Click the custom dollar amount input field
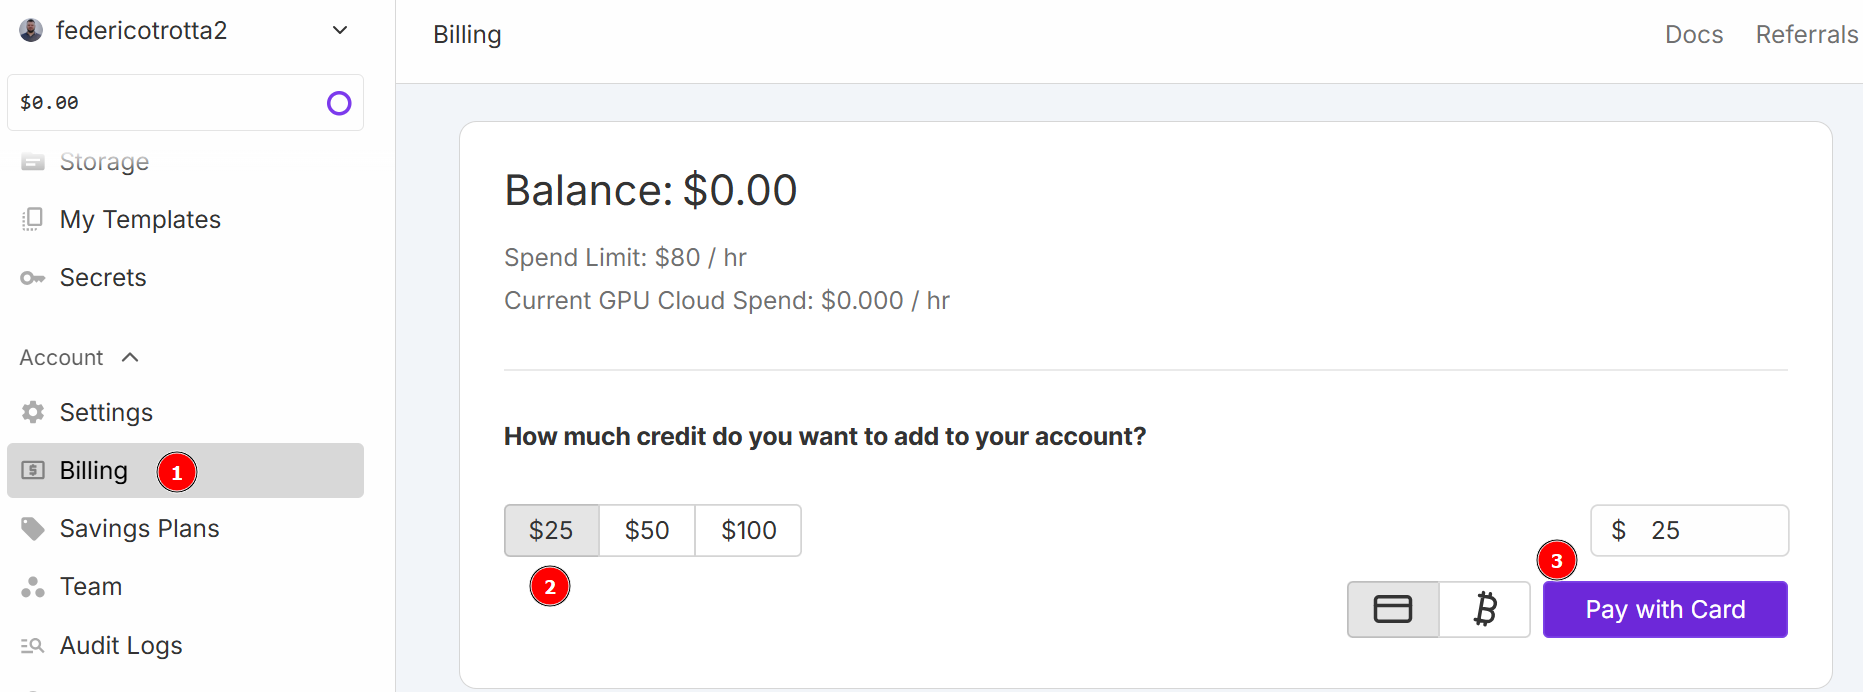 click(1689, 530)
